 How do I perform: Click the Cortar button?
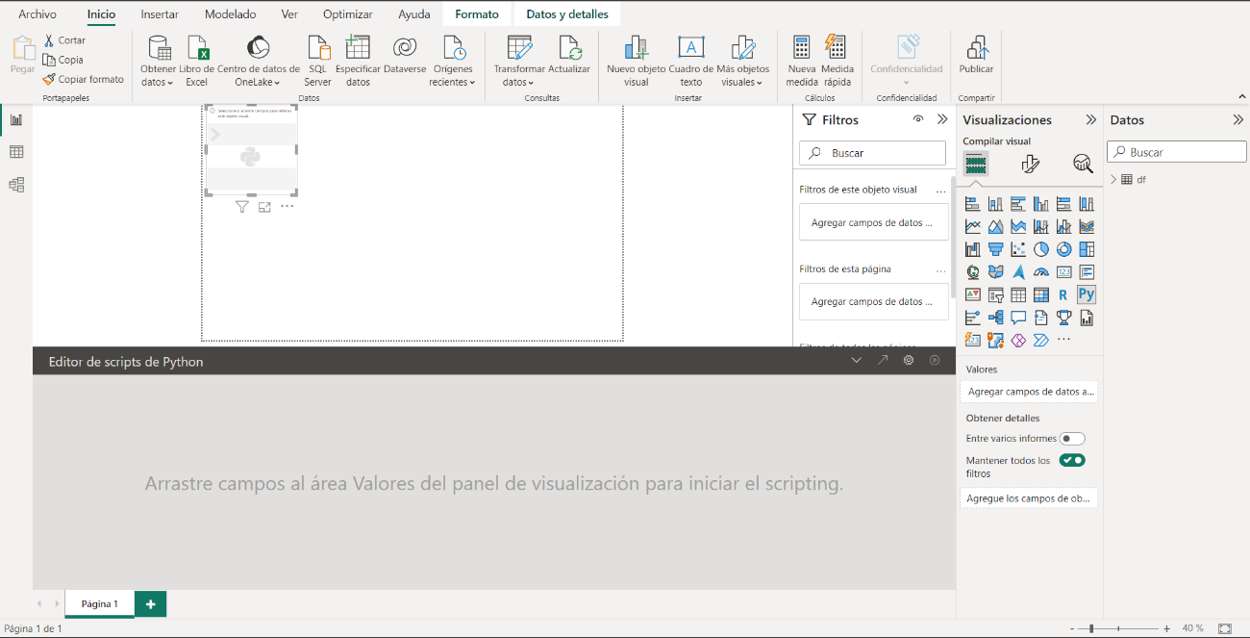coord(64,40)
